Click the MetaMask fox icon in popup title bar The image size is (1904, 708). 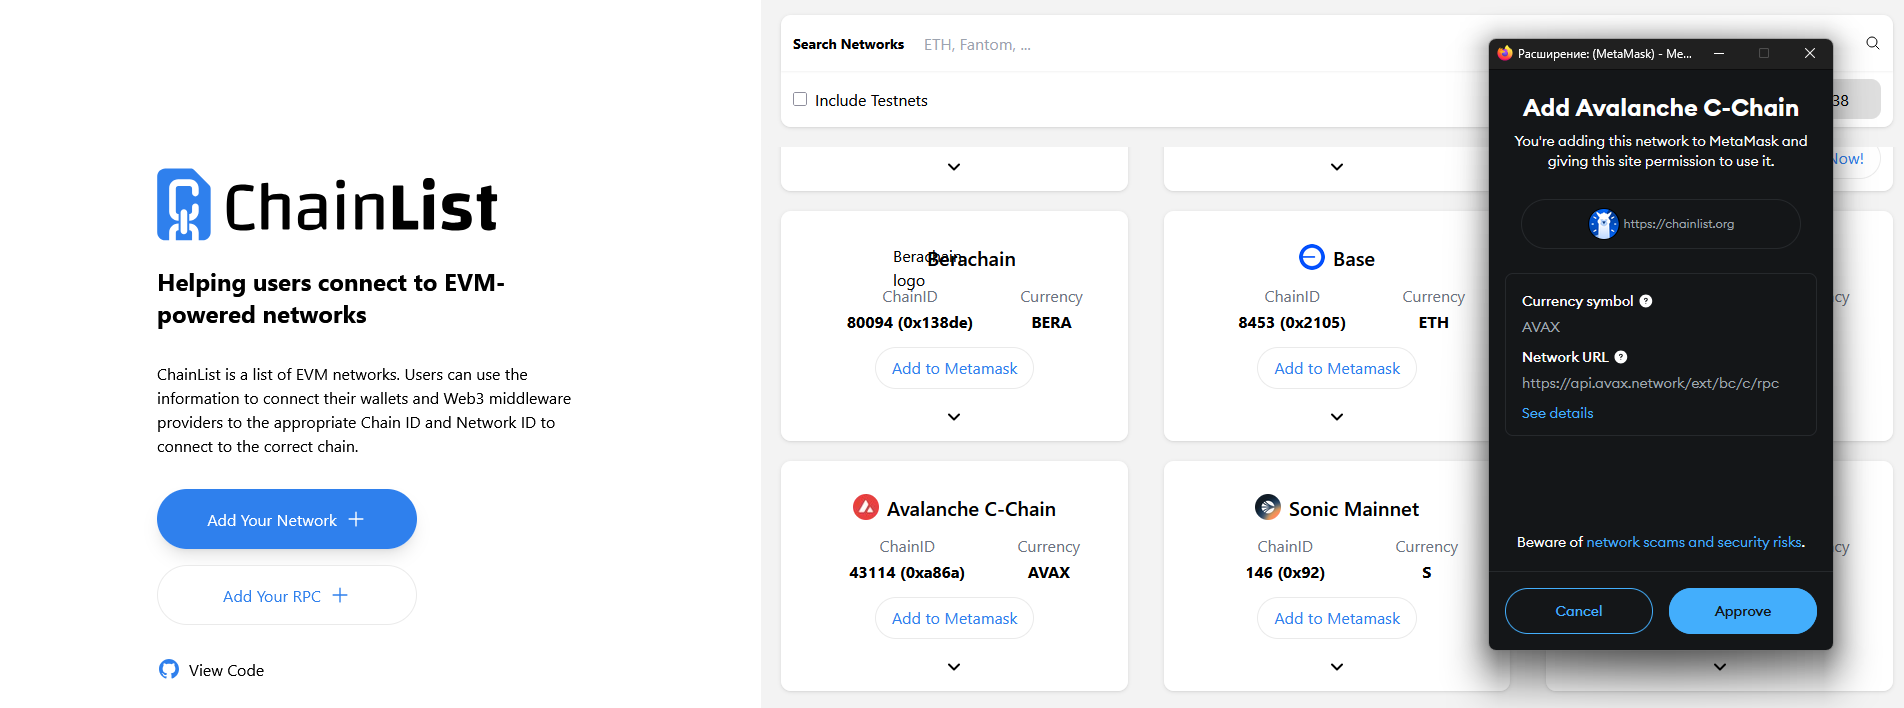(1505, 53)
